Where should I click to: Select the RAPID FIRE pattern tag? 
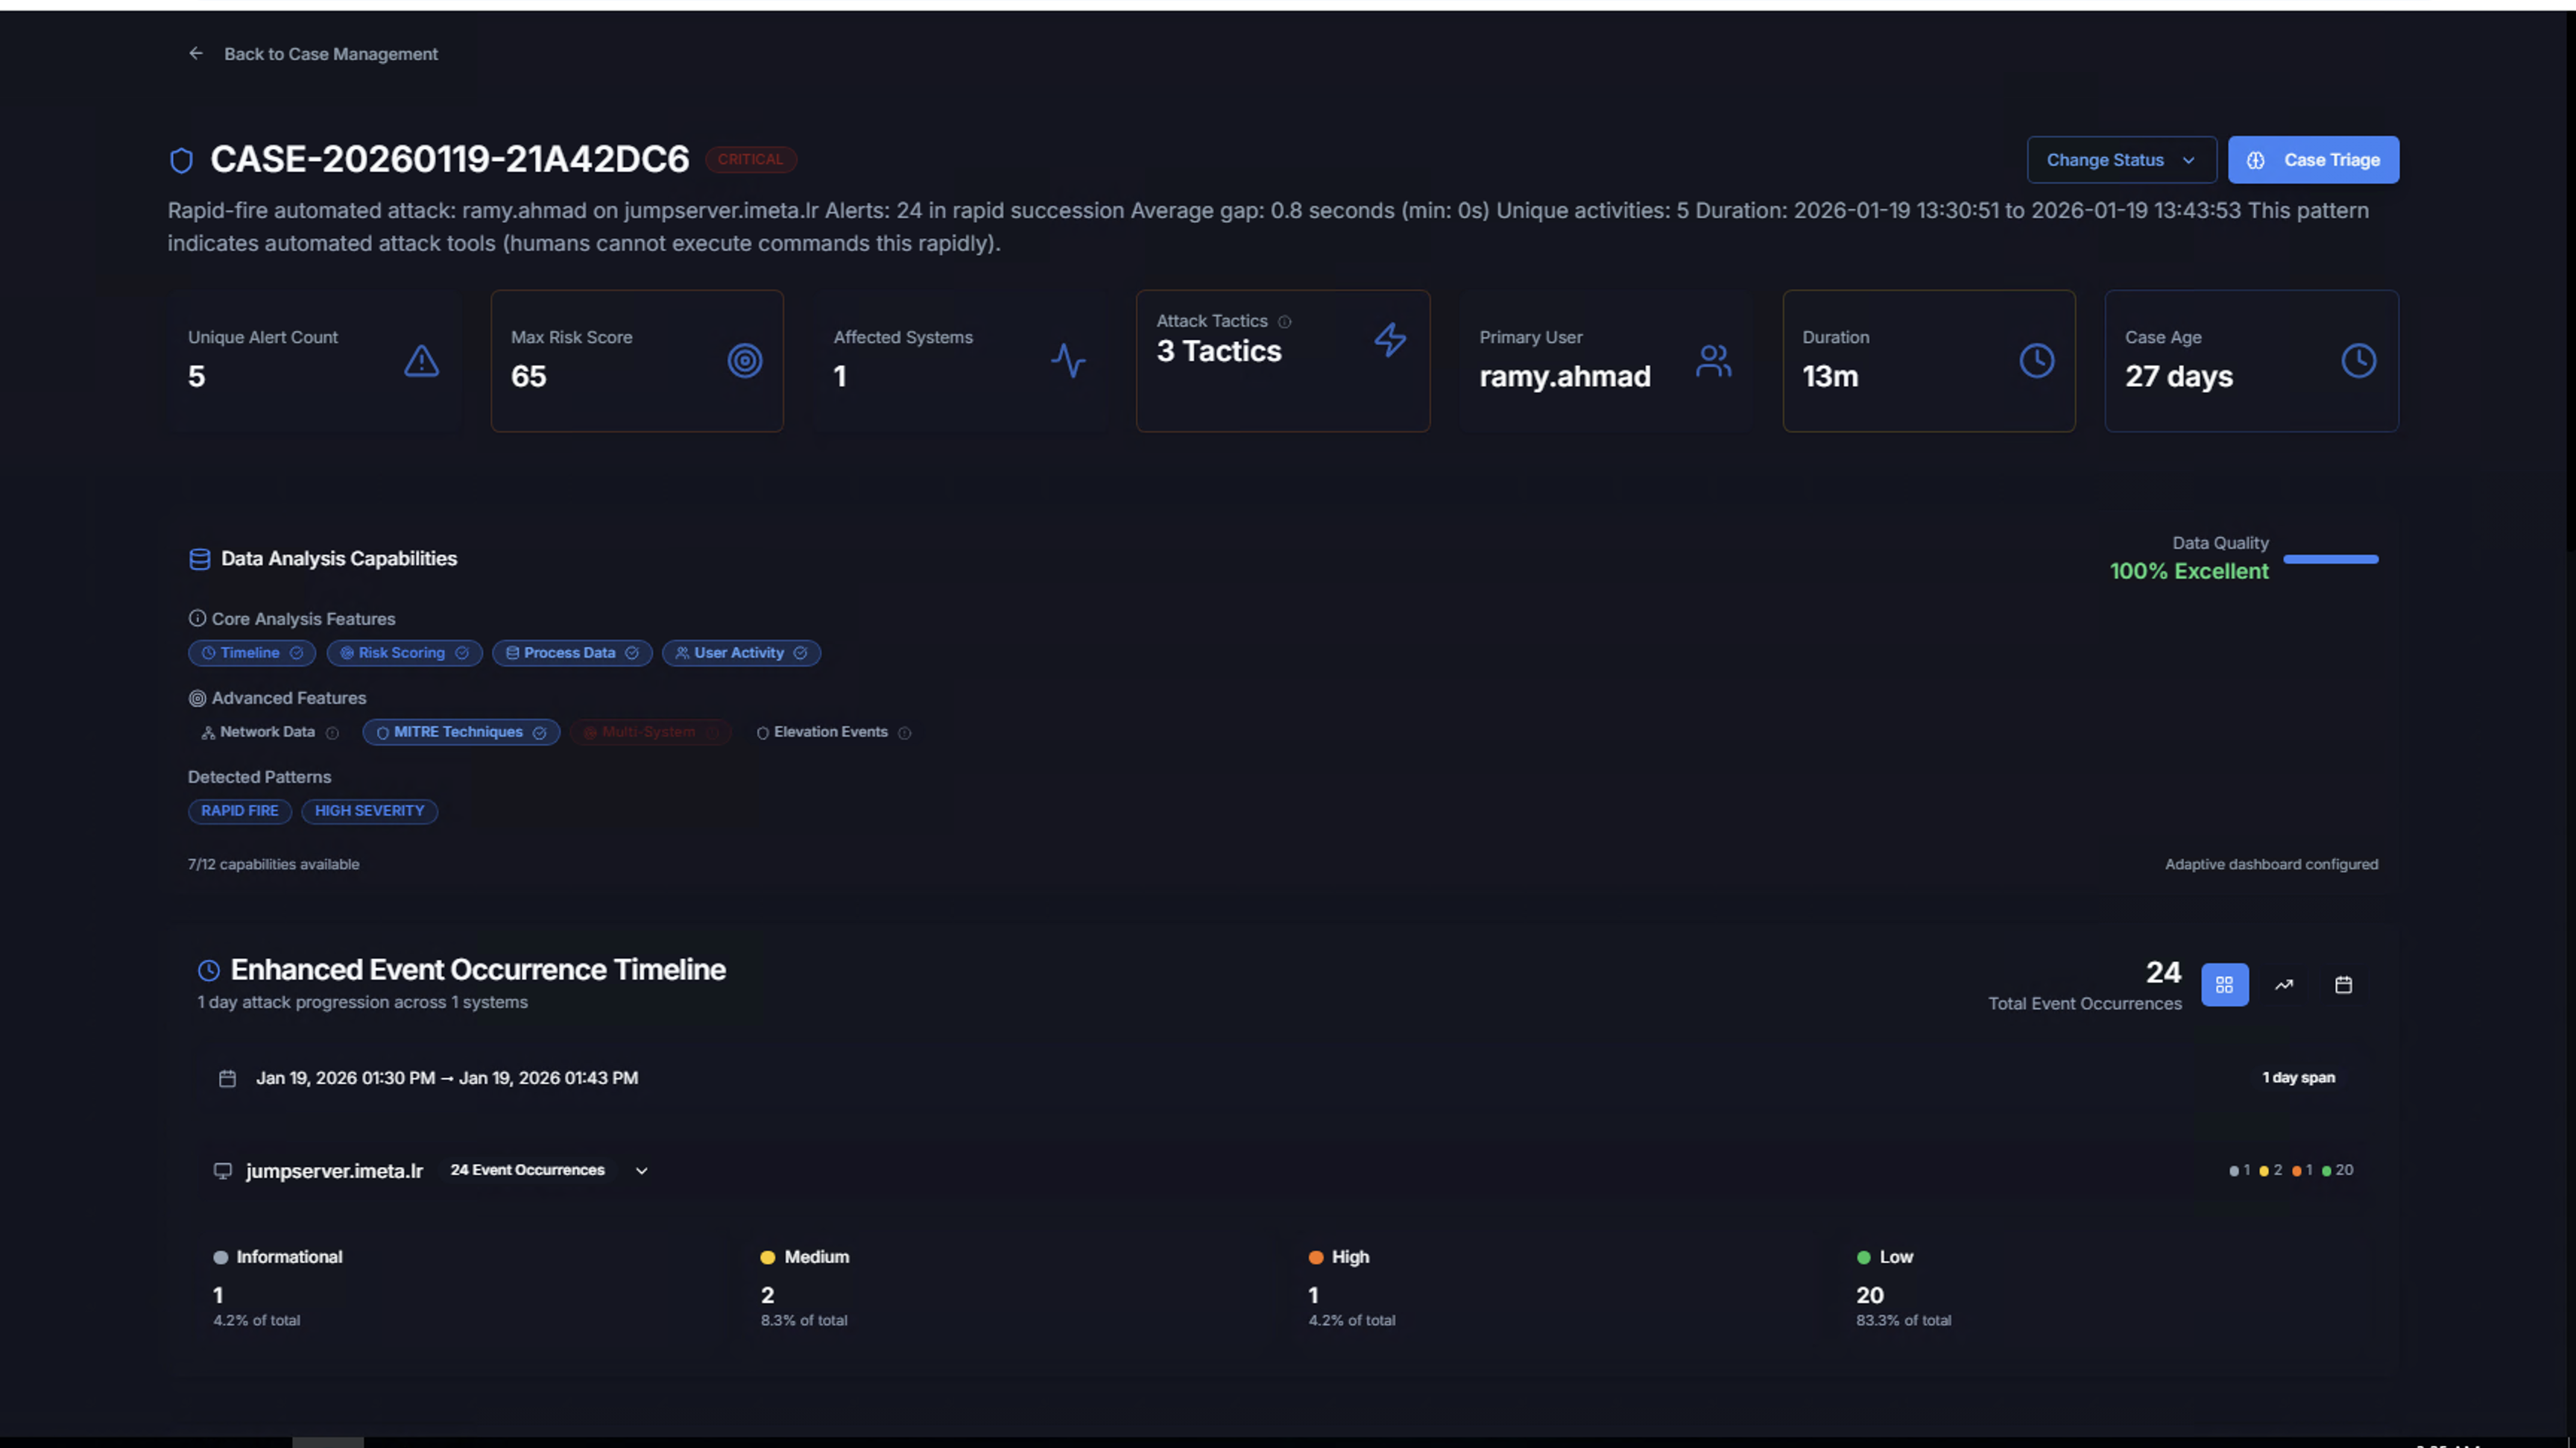pyautogui.click(x=239, y=811)
